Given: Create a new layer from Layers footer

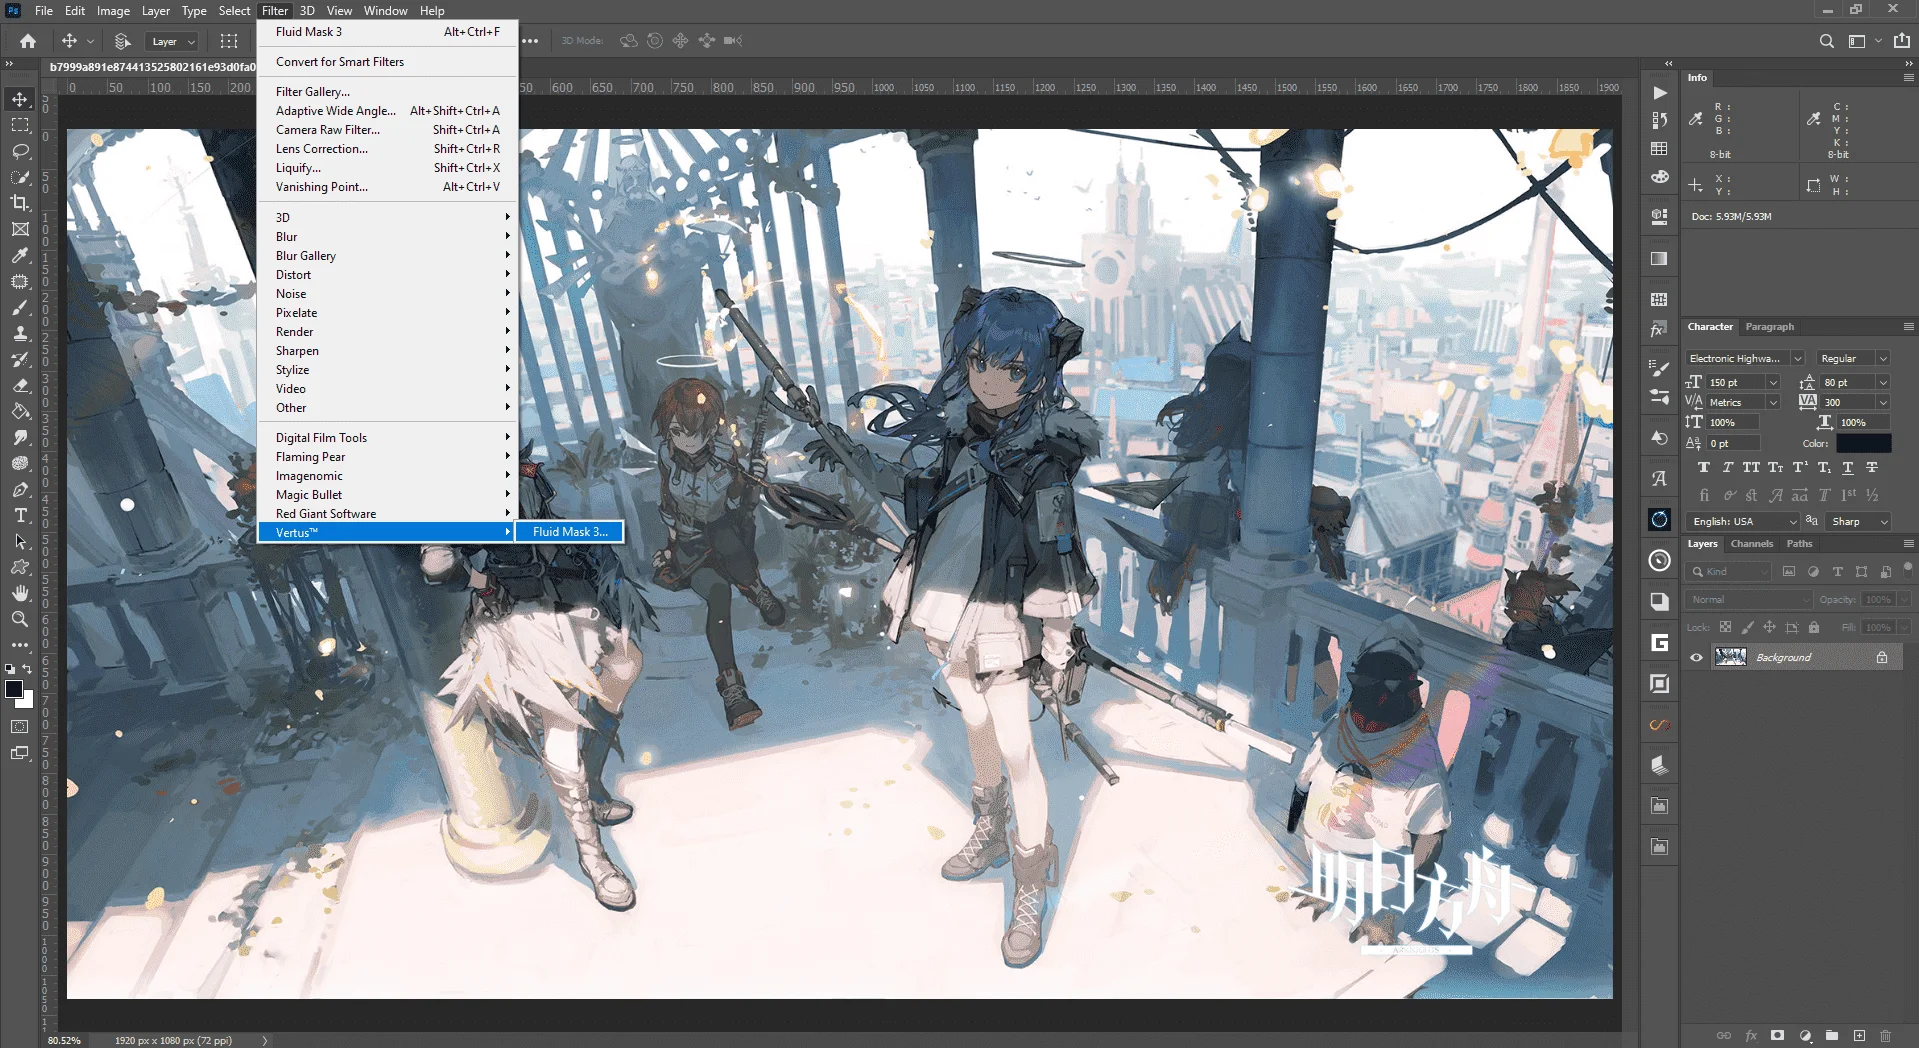Looking at the screenshot, I should (x=1859, y=1036).
